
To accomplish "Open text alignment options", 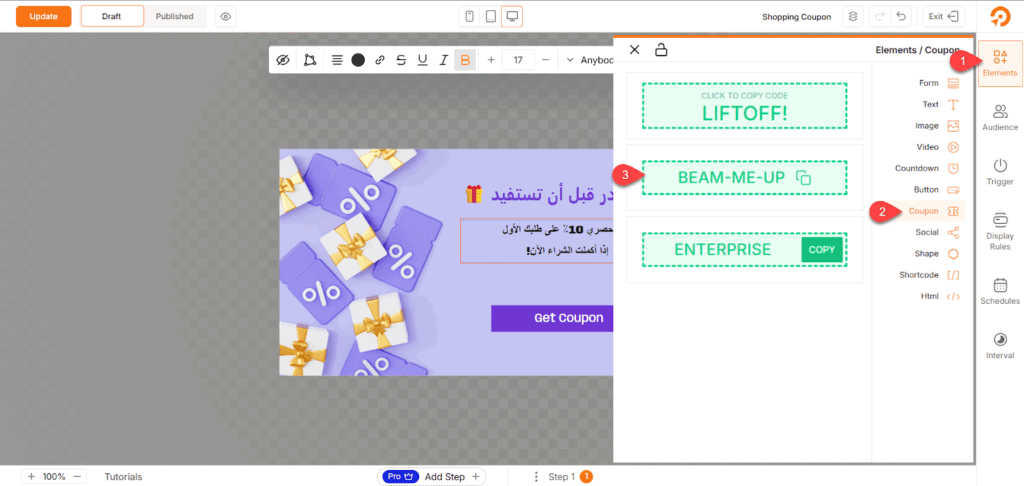I will (x=337, y=60).
